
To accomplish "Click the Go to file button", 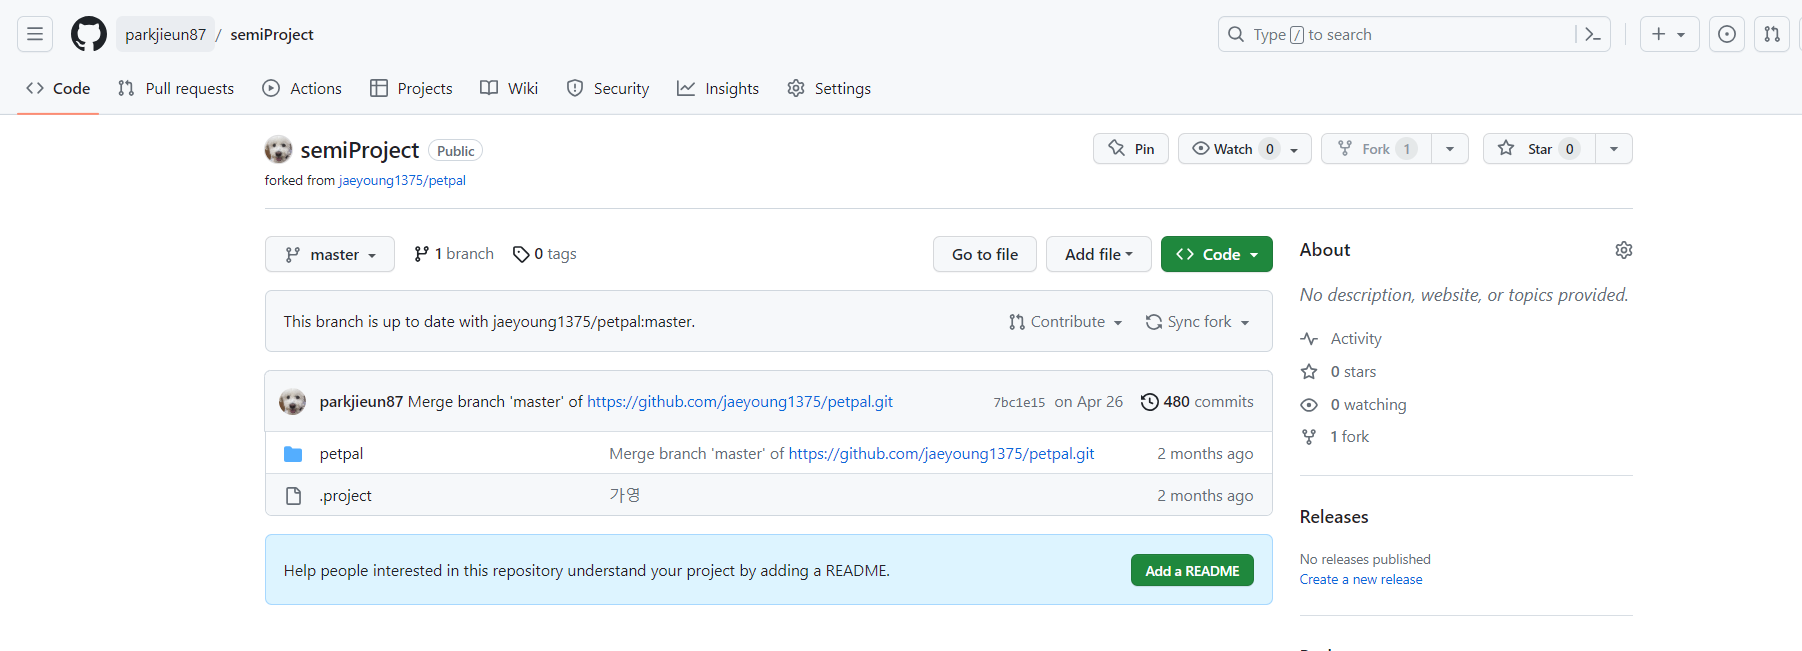I will click(985, 254).
